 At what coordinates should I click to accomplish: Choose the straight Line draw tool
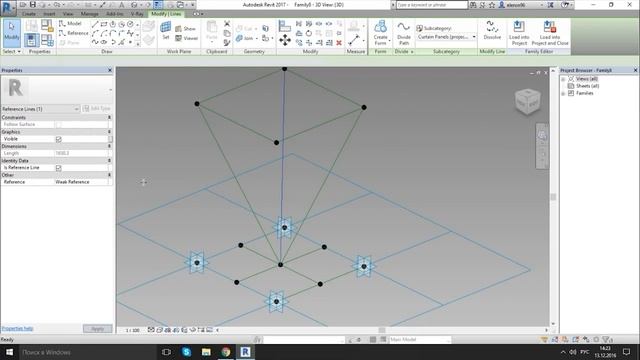tap(95, 24)
